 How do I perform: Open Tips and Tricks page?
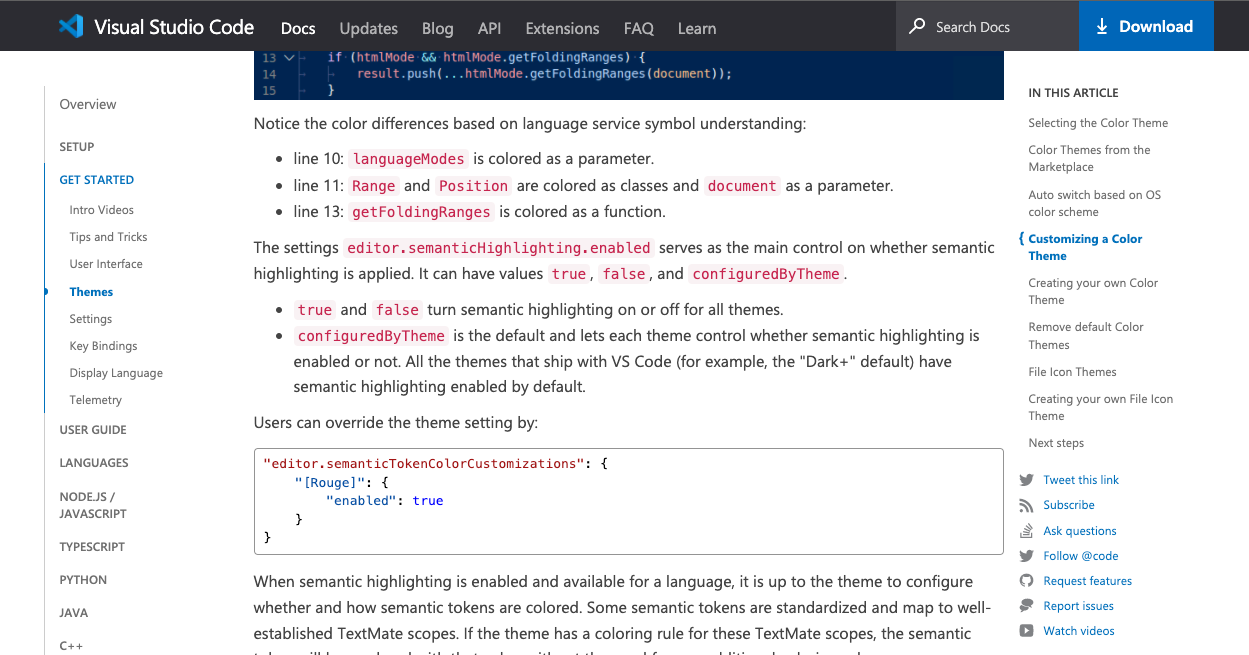[108, 237]
